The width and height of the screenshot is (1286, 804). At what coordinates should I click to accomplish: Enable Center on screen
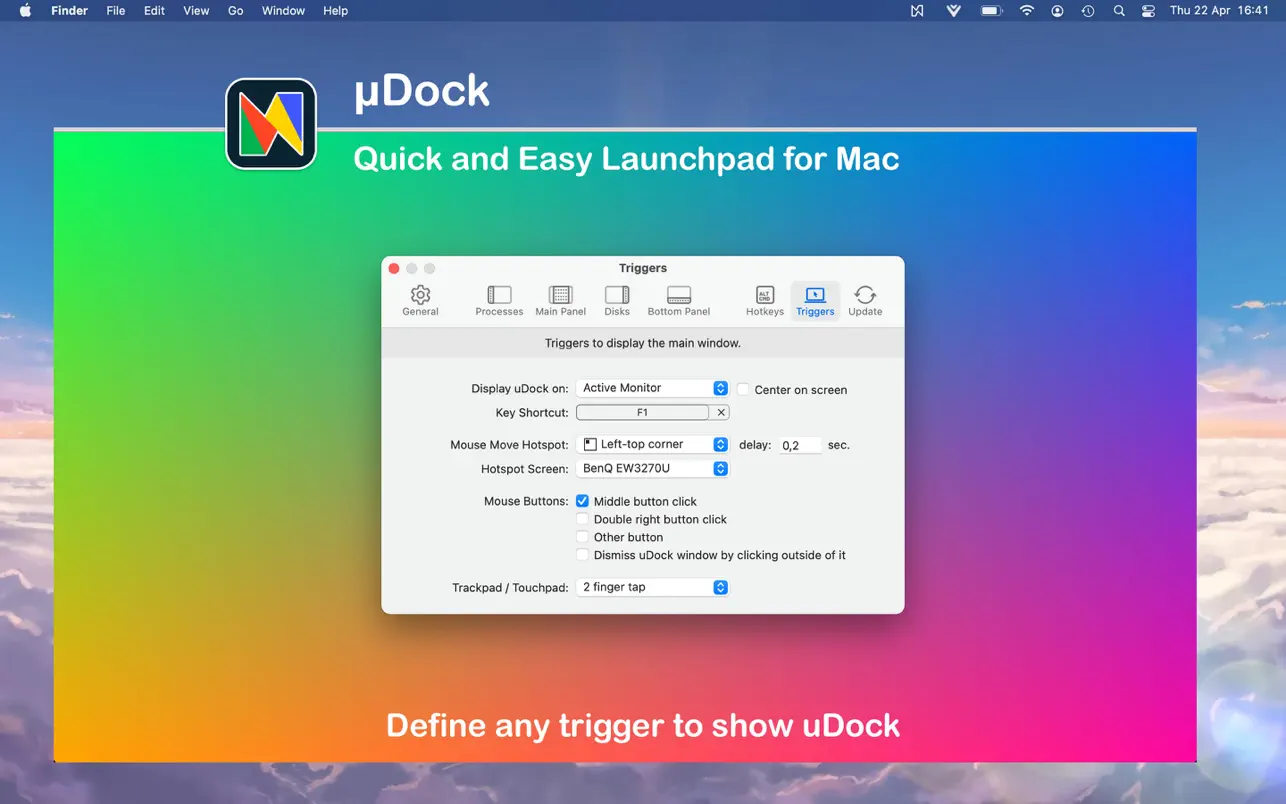point(743,389)
